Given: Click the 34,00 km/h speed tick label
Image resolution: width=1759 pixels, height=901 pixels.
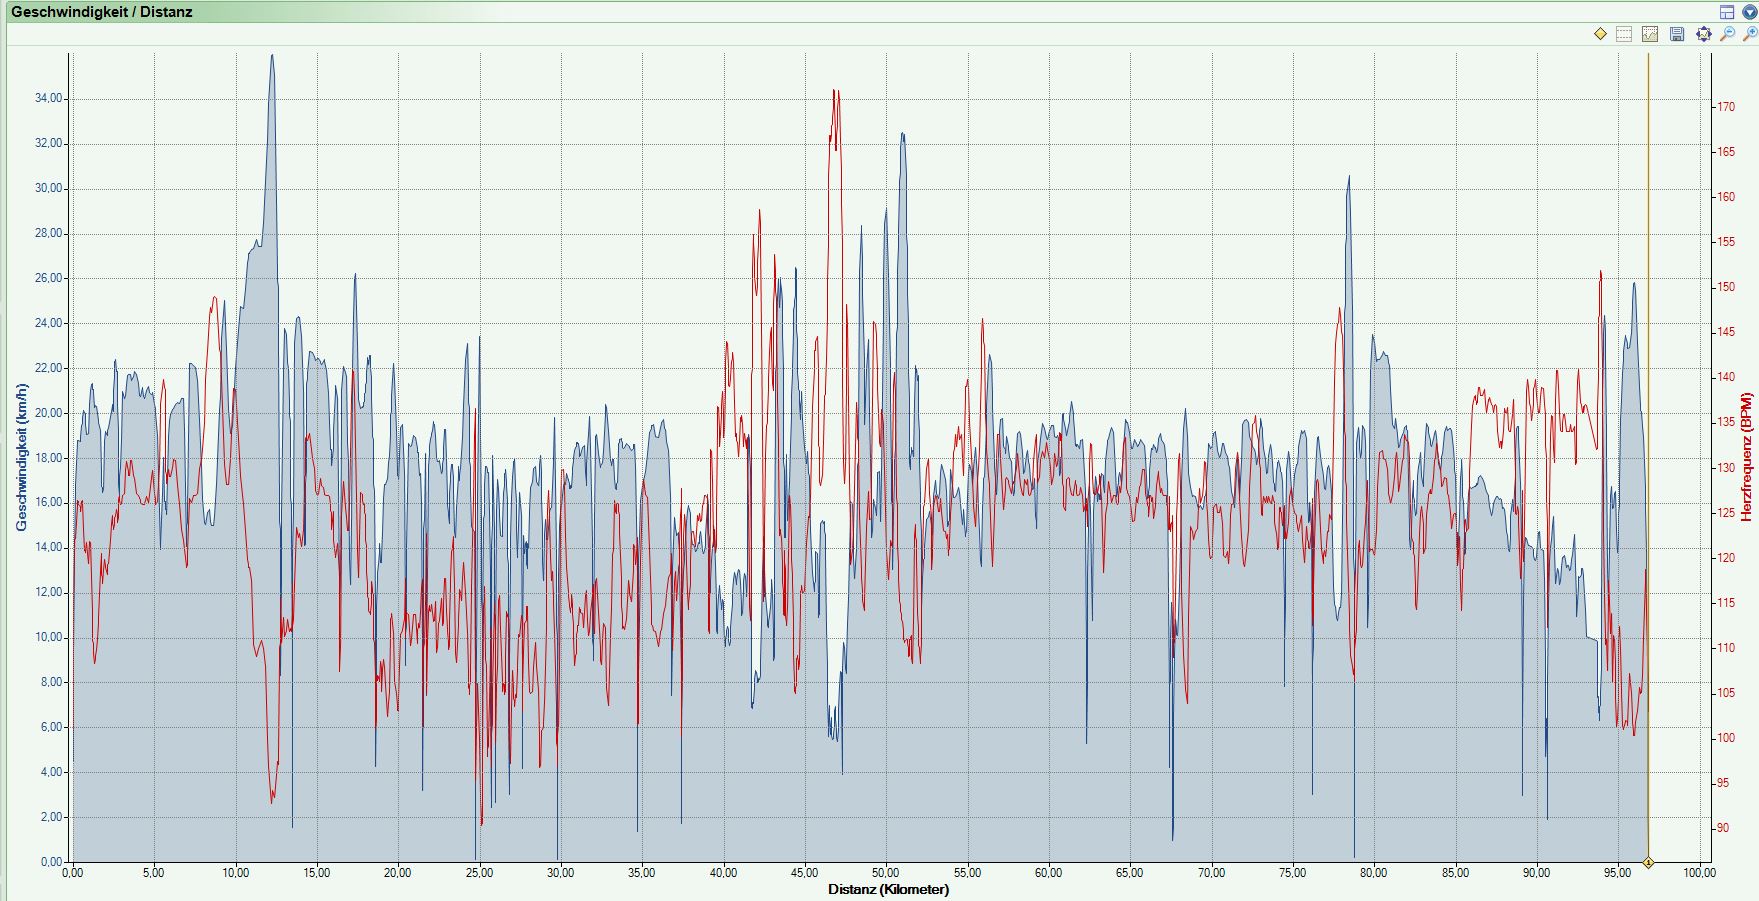Looking at the screenshot, I should click(x=48, y=98).
